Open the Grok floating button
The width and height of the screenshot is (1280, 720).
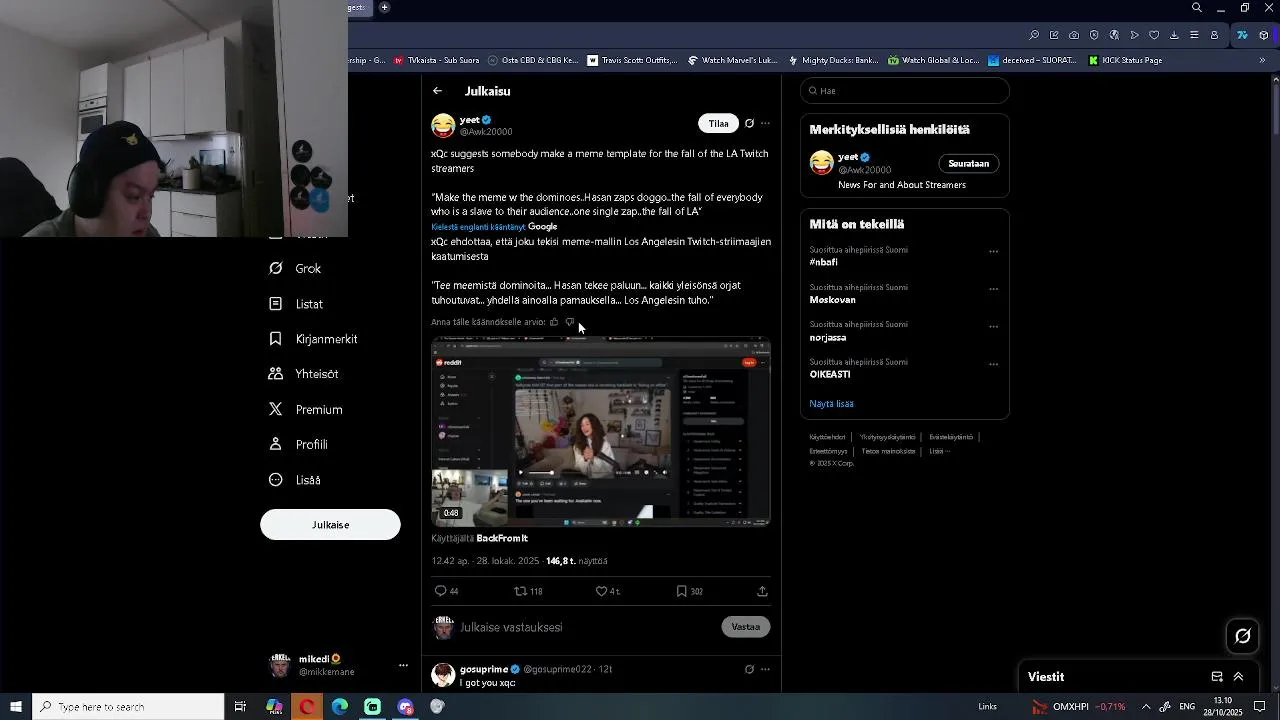click(x=1243, y=636)
